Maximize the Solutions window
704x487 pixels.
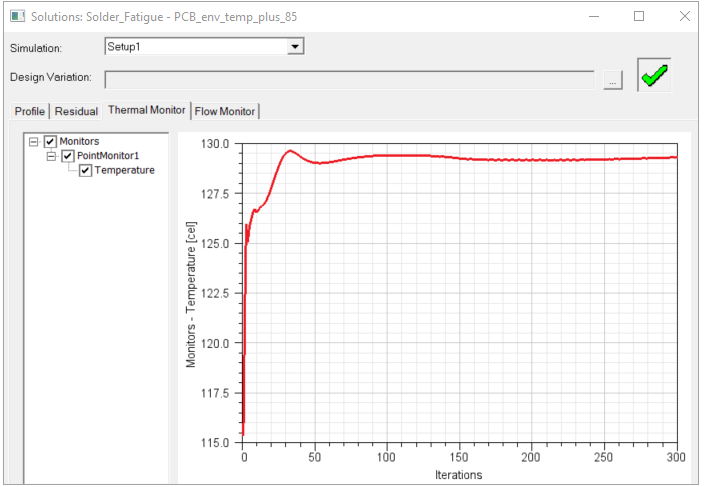(639, 16)
